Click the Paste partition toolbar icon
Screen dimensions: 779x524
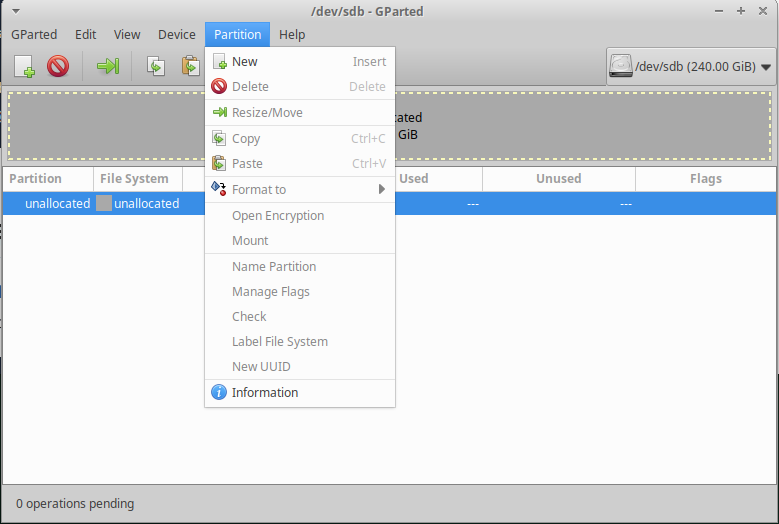pyautogui.click(x=191, y=66)
